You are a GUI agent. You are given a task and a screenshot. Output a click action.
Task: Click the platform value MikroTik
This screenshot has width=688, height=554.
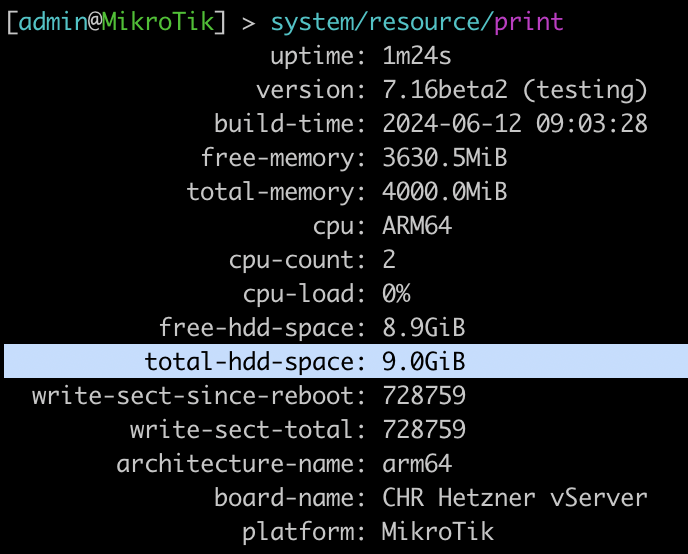click(x=438, y=532)
